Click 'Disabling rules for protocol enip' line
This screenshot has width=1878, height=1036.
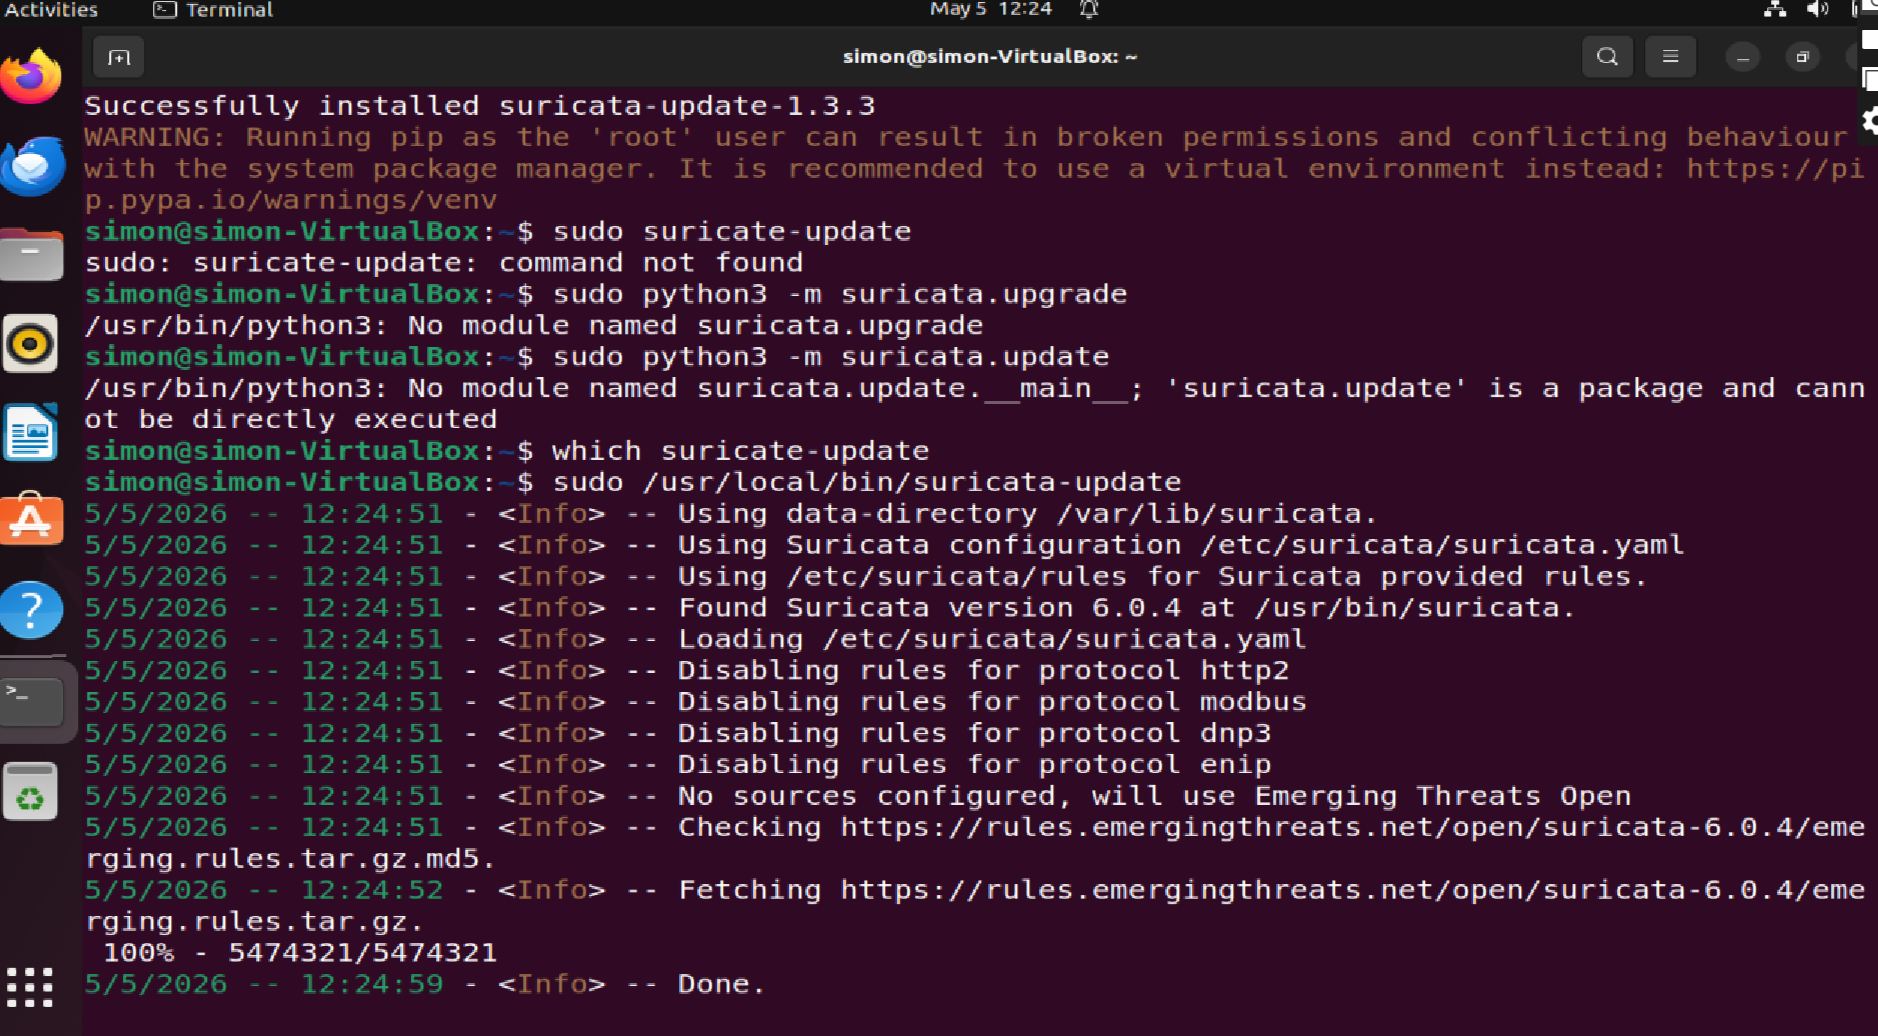tap(678, 765)
